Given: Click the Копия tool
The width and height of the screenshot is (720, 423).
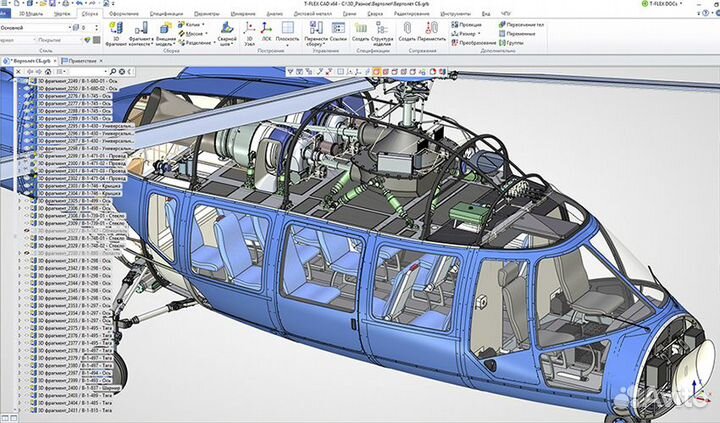Looking at the screenshot, I should coord(190,24).
